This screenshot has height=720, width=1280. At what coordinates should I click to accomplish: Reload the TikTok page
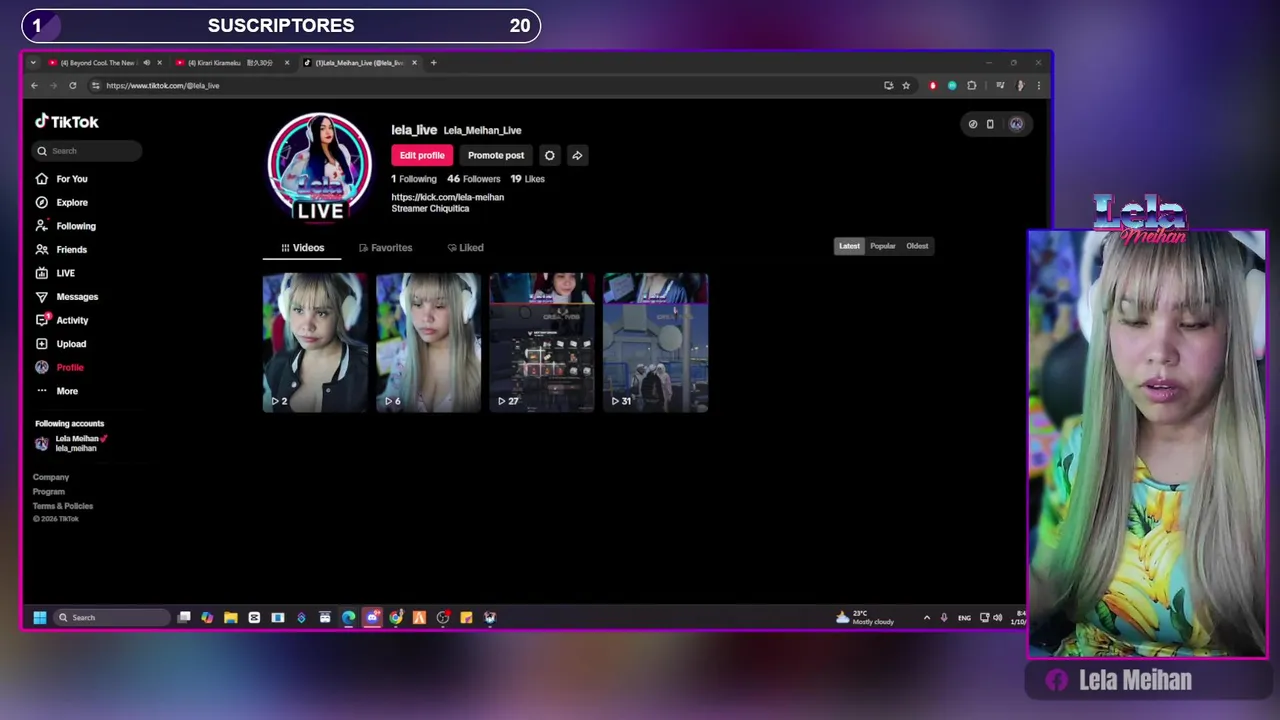click(72, 86)
